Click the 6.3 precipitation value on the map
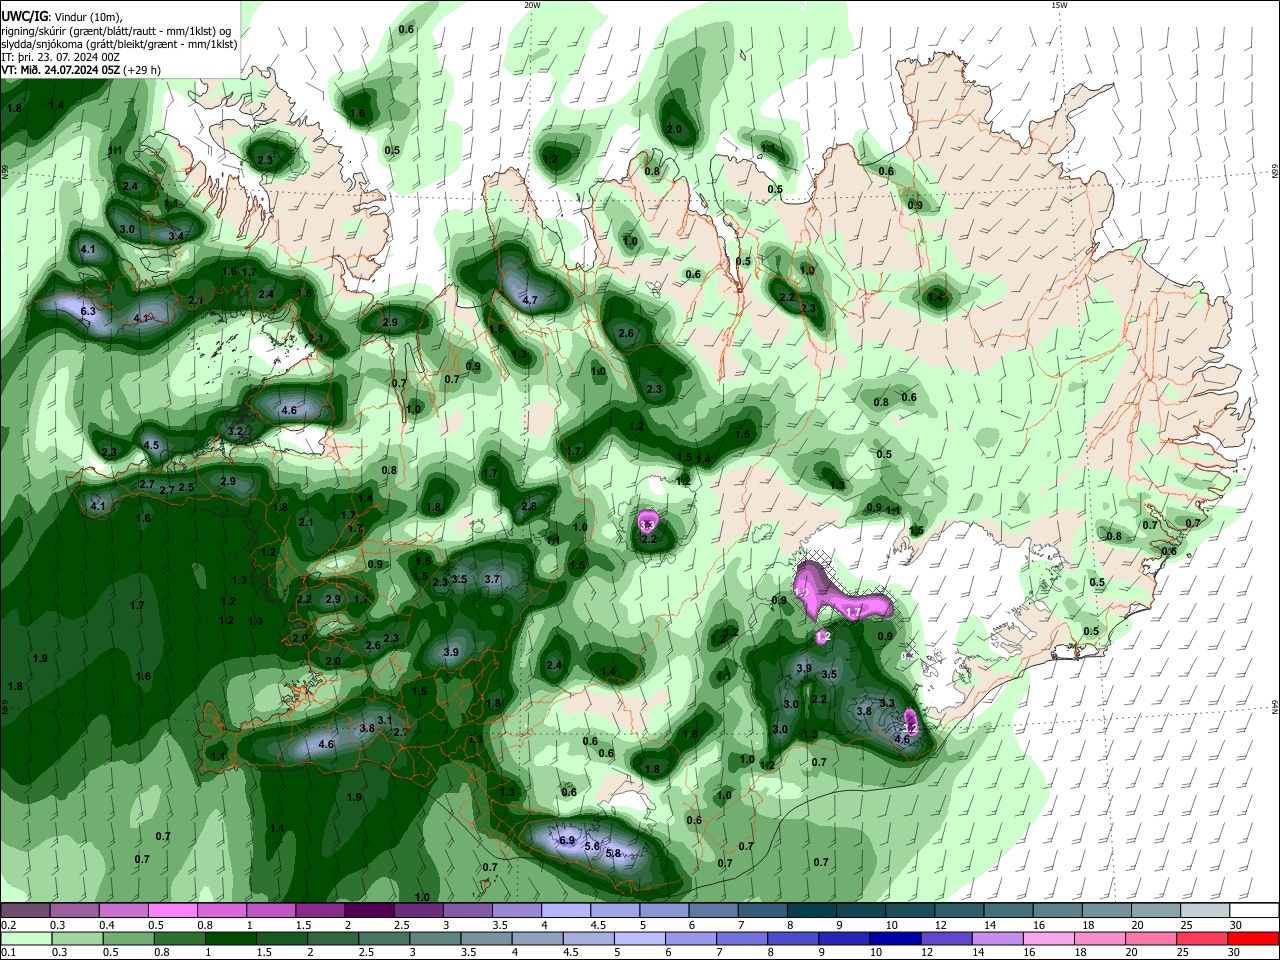This screenshot has width=1280, height=960. (87, 312)
